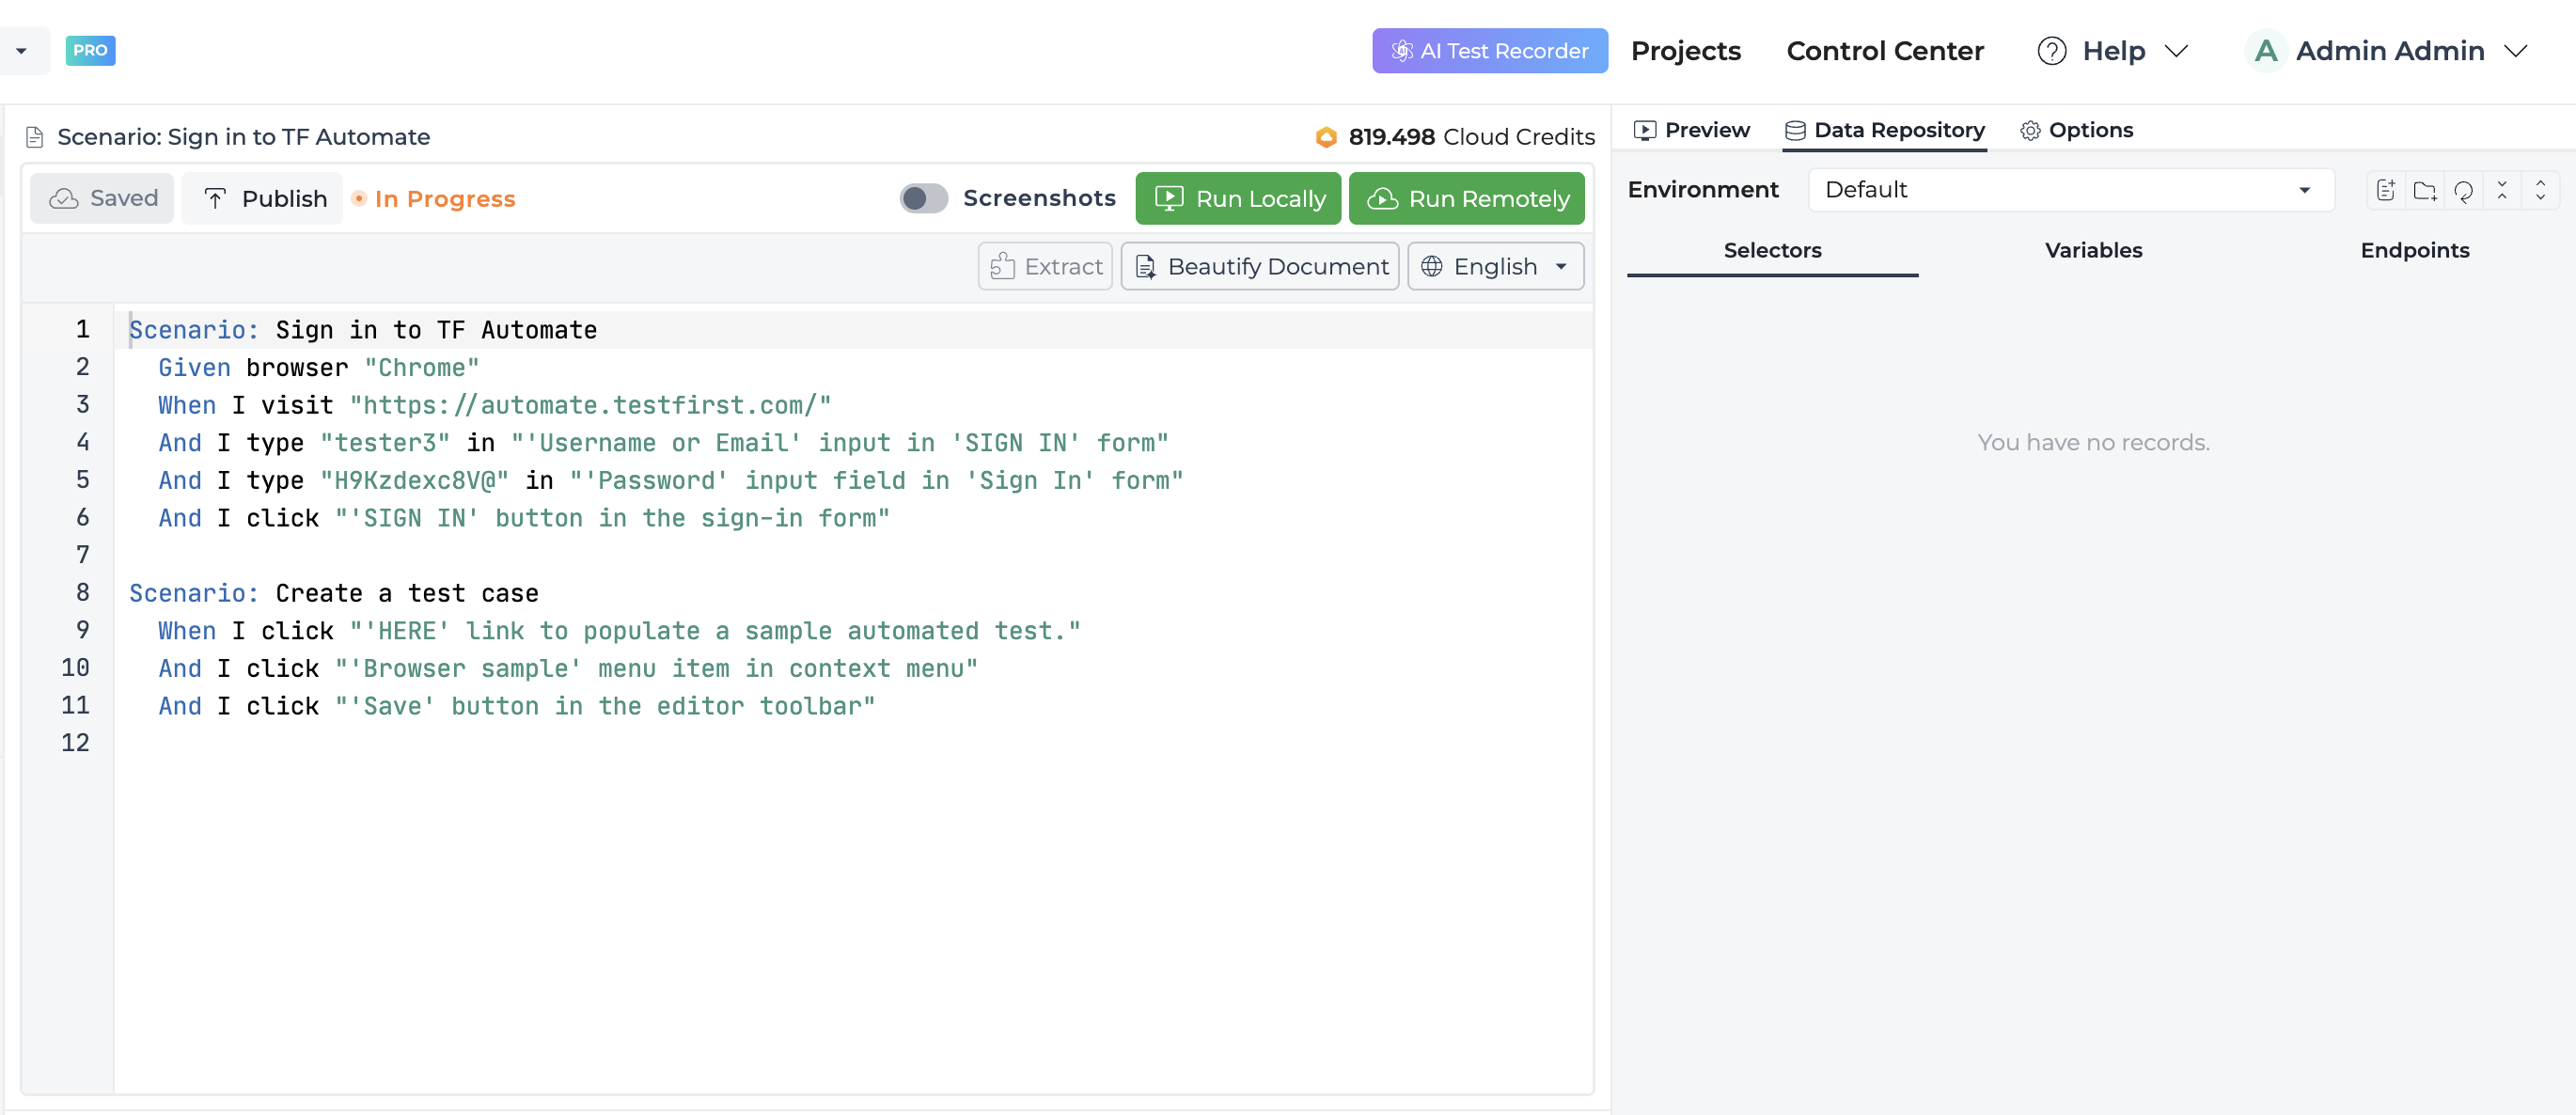This screenshot has width=2576, height=1115.
Task: Create a new folder in Data Repository
Action: (x=2425, y=190)
